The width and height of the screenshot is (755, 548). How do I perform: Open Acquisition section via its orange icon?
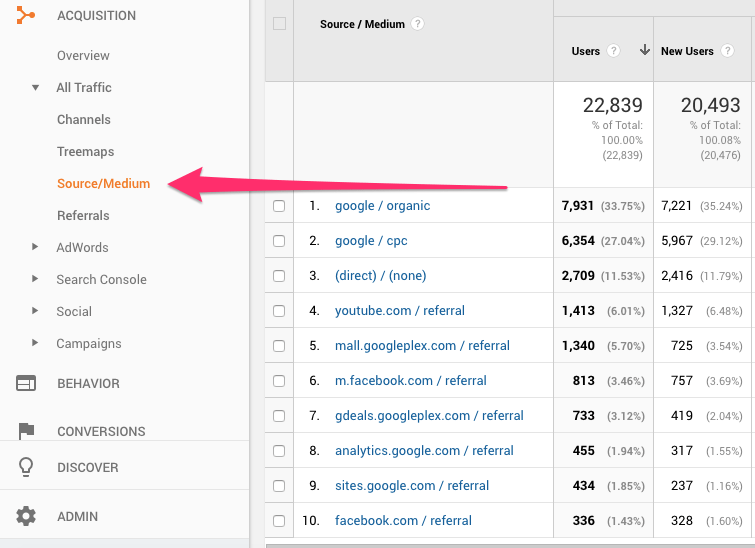[x=26, y=15]
